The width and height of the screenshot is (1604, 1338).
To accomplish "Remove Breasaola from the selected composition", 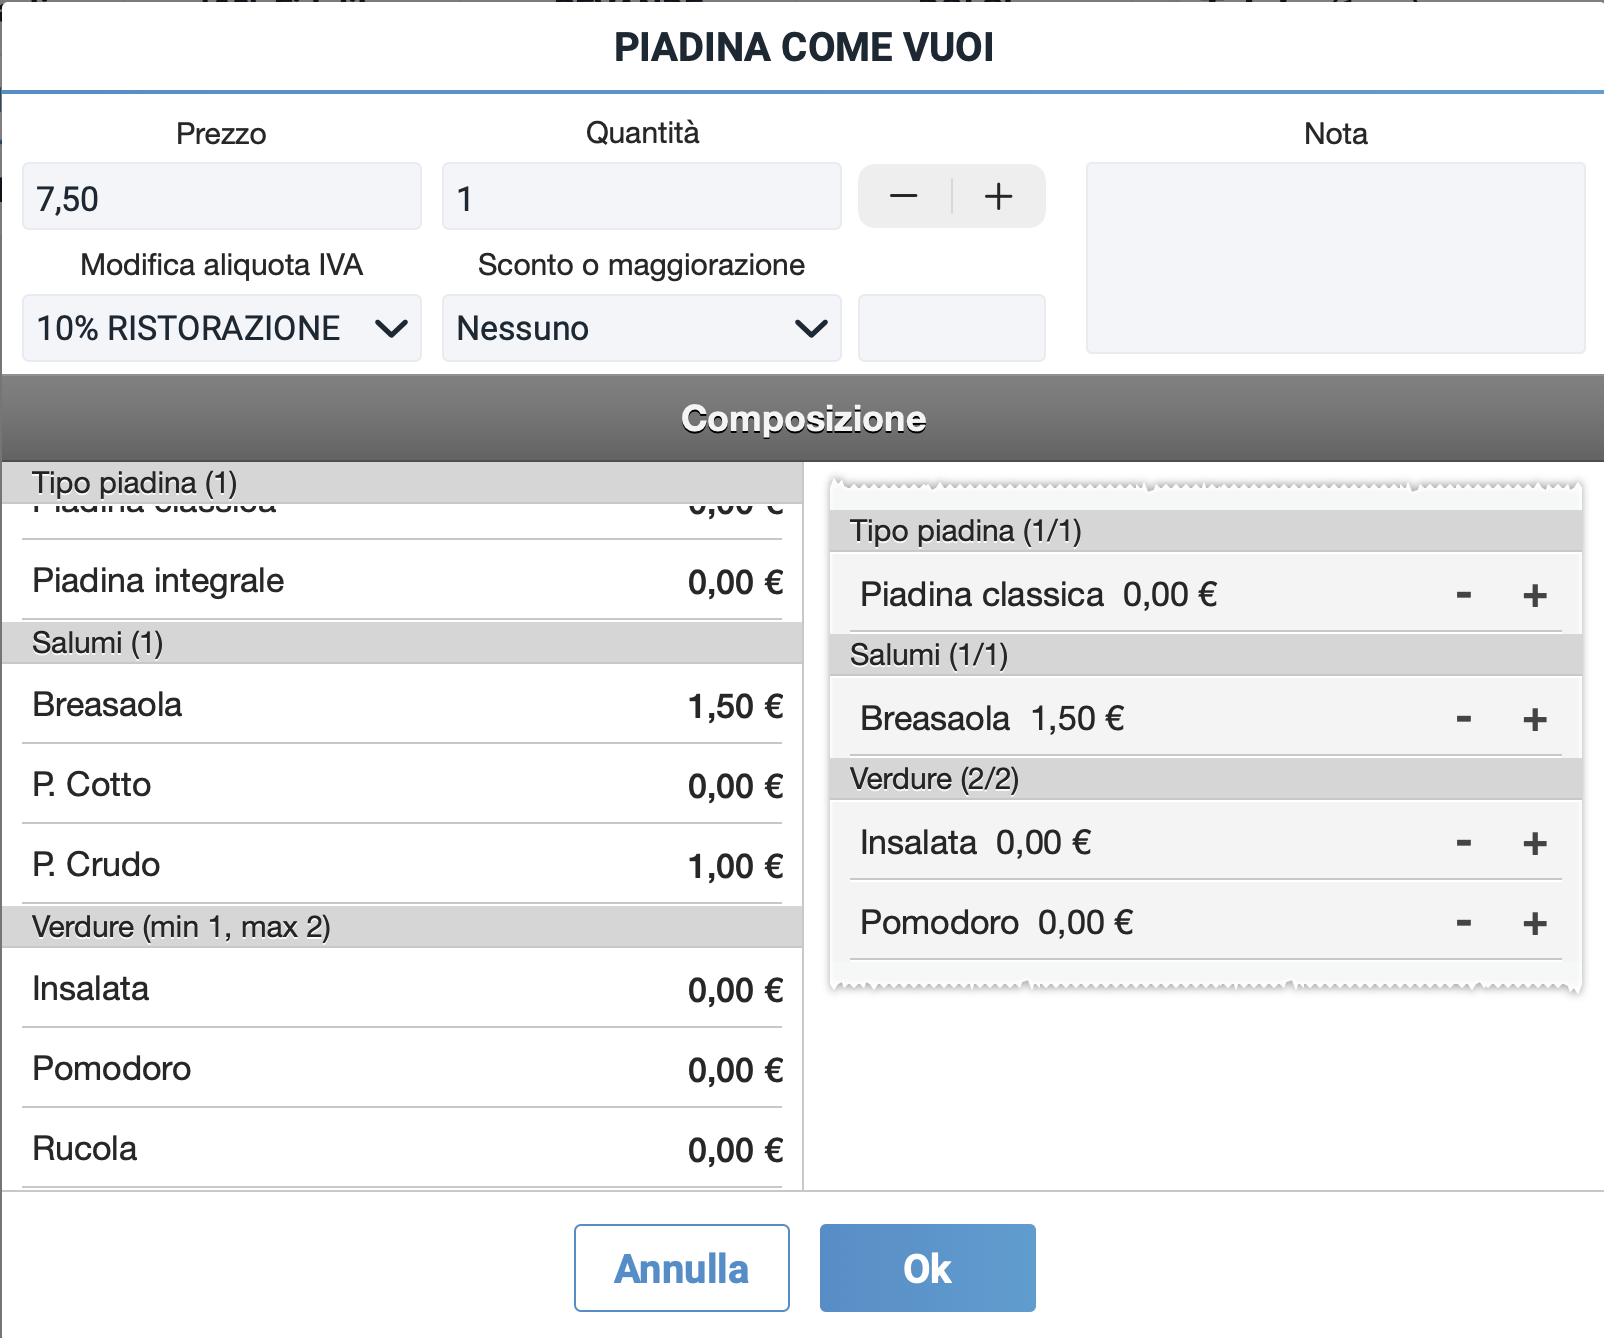I will click(1463, 720).
